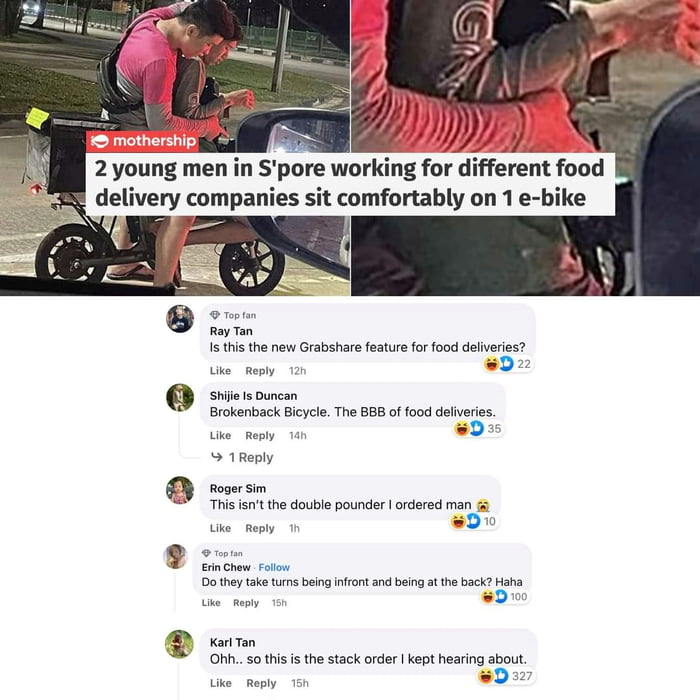The width and height of the screenshot is (700, 700).
Task: Follow Erin Chew
Action: click(x=274, y=567)
